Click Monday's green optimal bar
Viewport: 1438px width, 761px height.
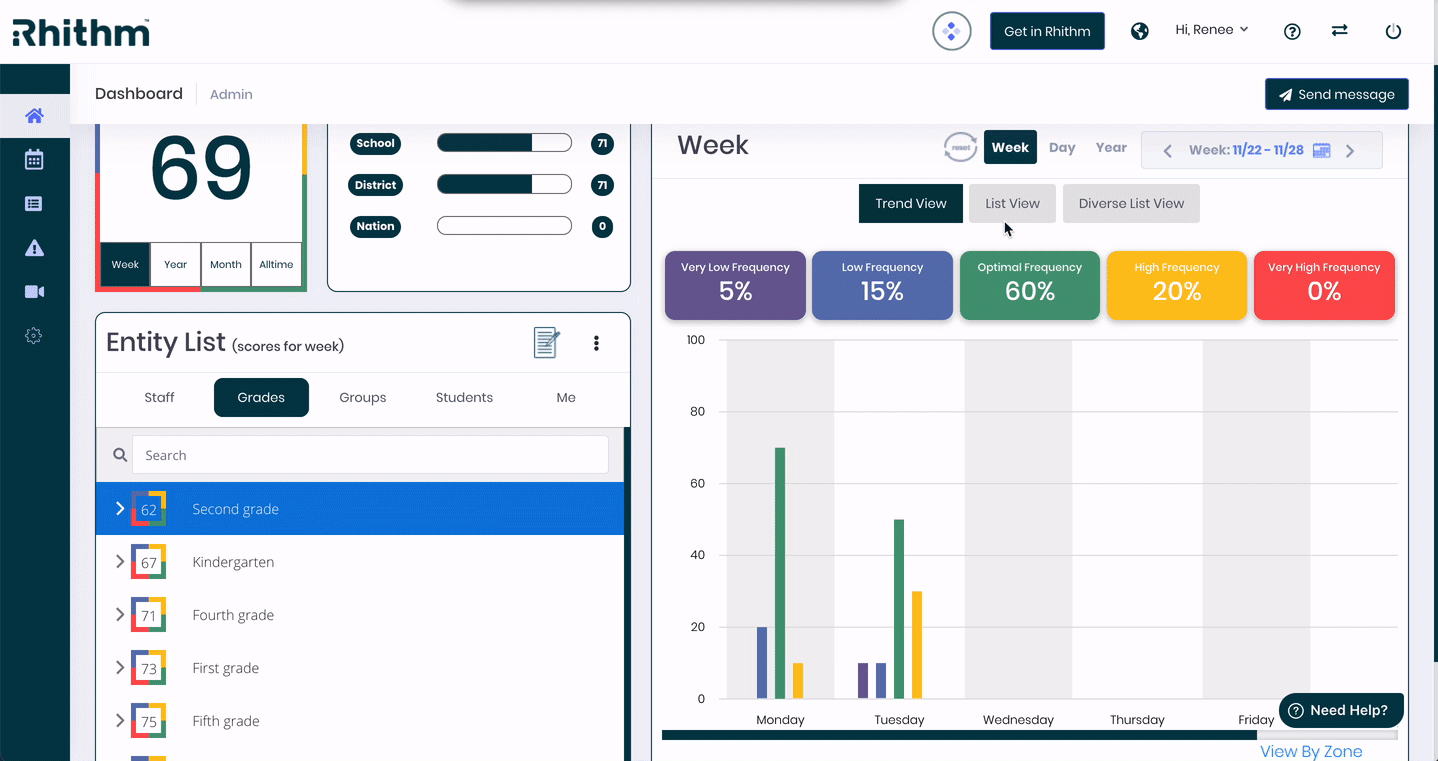780,573
